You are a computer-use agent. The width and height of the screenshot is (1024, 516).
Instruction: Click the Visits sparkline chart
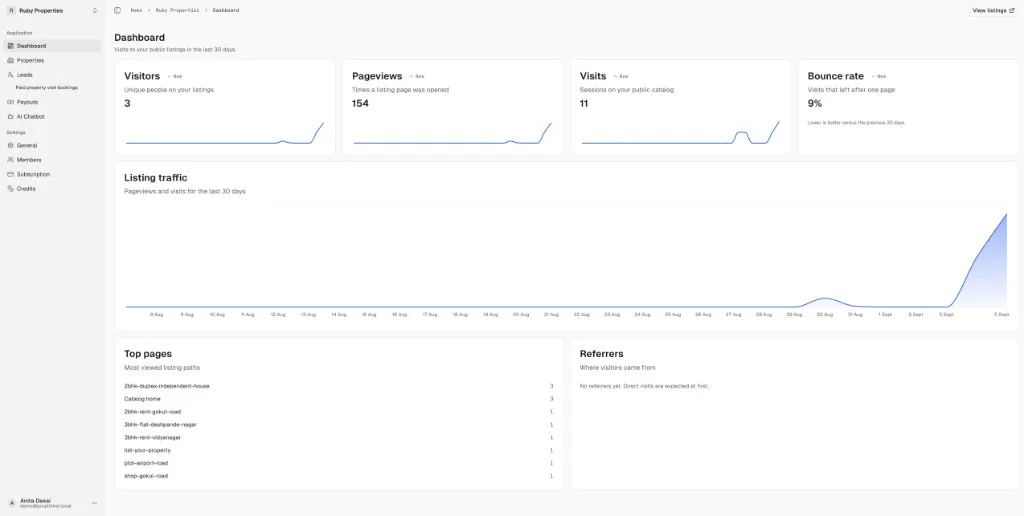tap(680, 133)
